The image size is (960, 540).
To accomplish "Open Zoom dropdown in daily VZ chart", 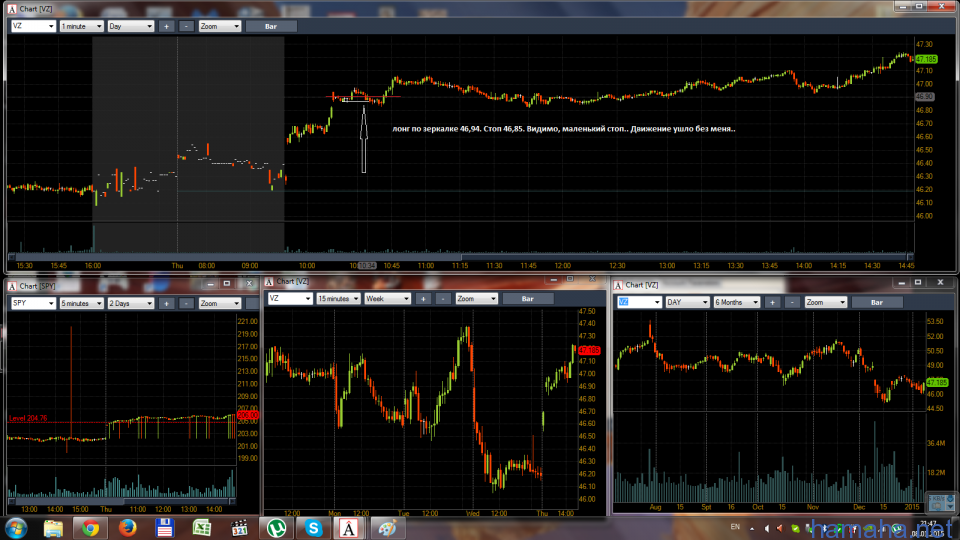I will (x=825, y=302).
